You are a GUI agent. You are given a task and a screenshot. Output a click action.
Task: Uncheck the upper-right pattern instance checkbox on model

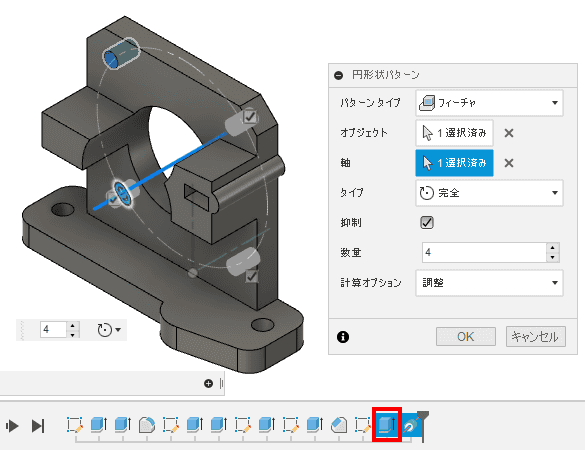pyautogui.click(x=250, y=117)
